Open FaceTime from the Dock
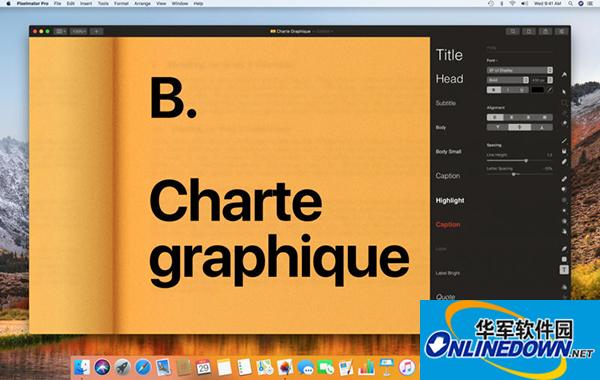The image size is (600, 380). pyautogui.click(x=326, y=367)
